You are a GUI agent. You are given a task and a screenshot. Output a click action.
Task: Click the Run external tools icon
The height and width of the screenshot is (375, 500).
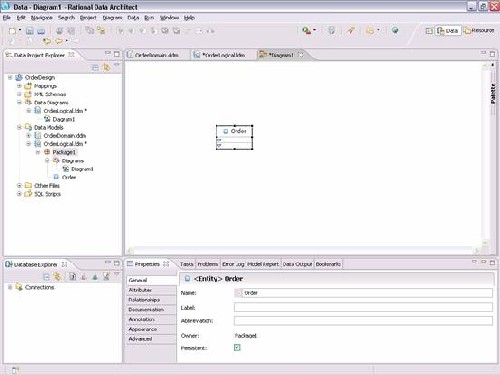(306, 31)
